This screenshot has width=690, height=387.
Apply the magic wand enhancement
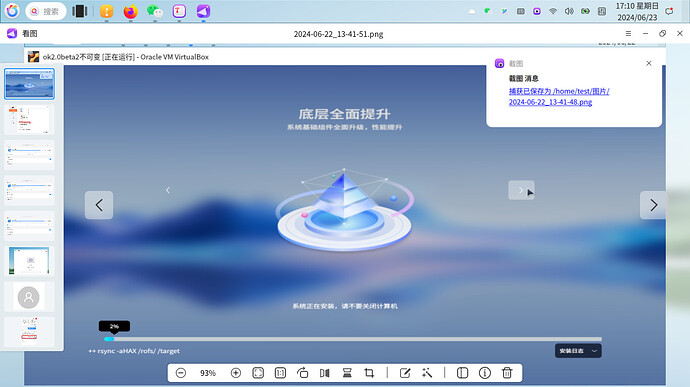click(x=427, y=373)
